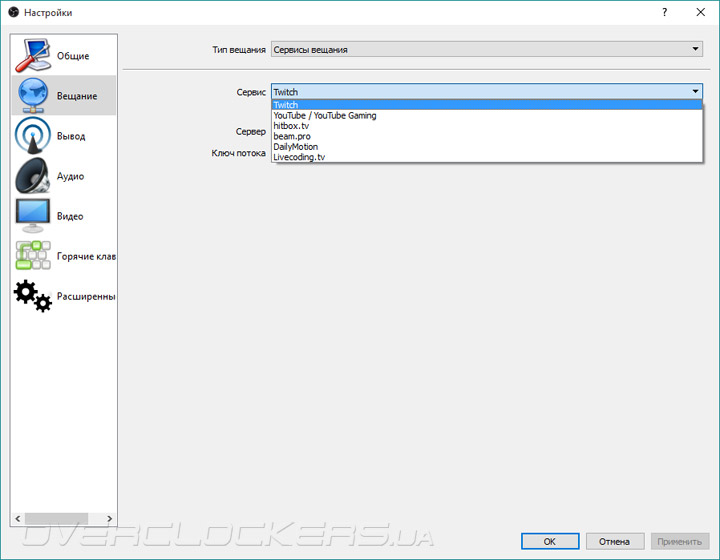Click the Ключ потока label
The width and height of the screenshot is (720, 560).
click(x=238, y=153)
